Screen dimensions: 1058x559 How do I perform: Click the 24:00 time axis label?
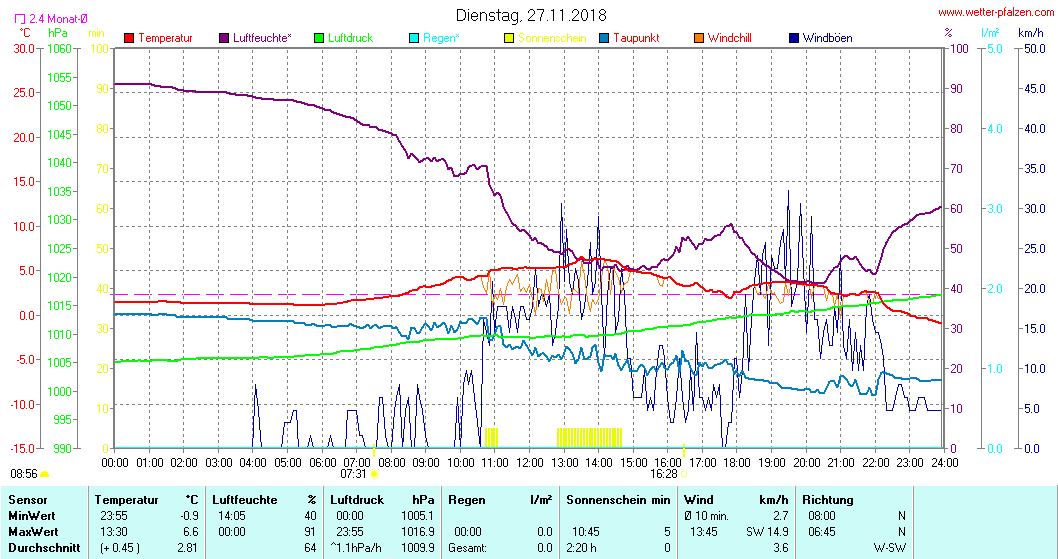944,463
